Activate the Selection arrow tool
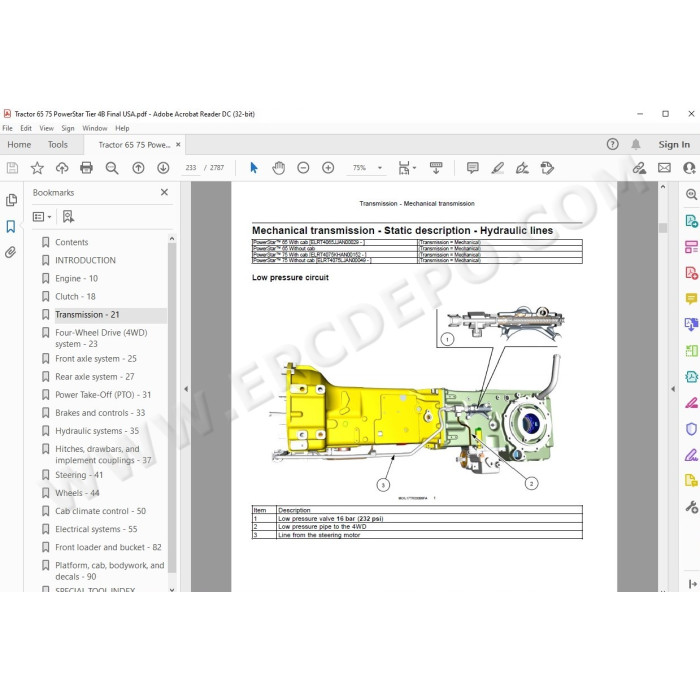Screen dimensions: 700x700 (x=254, y=168)
